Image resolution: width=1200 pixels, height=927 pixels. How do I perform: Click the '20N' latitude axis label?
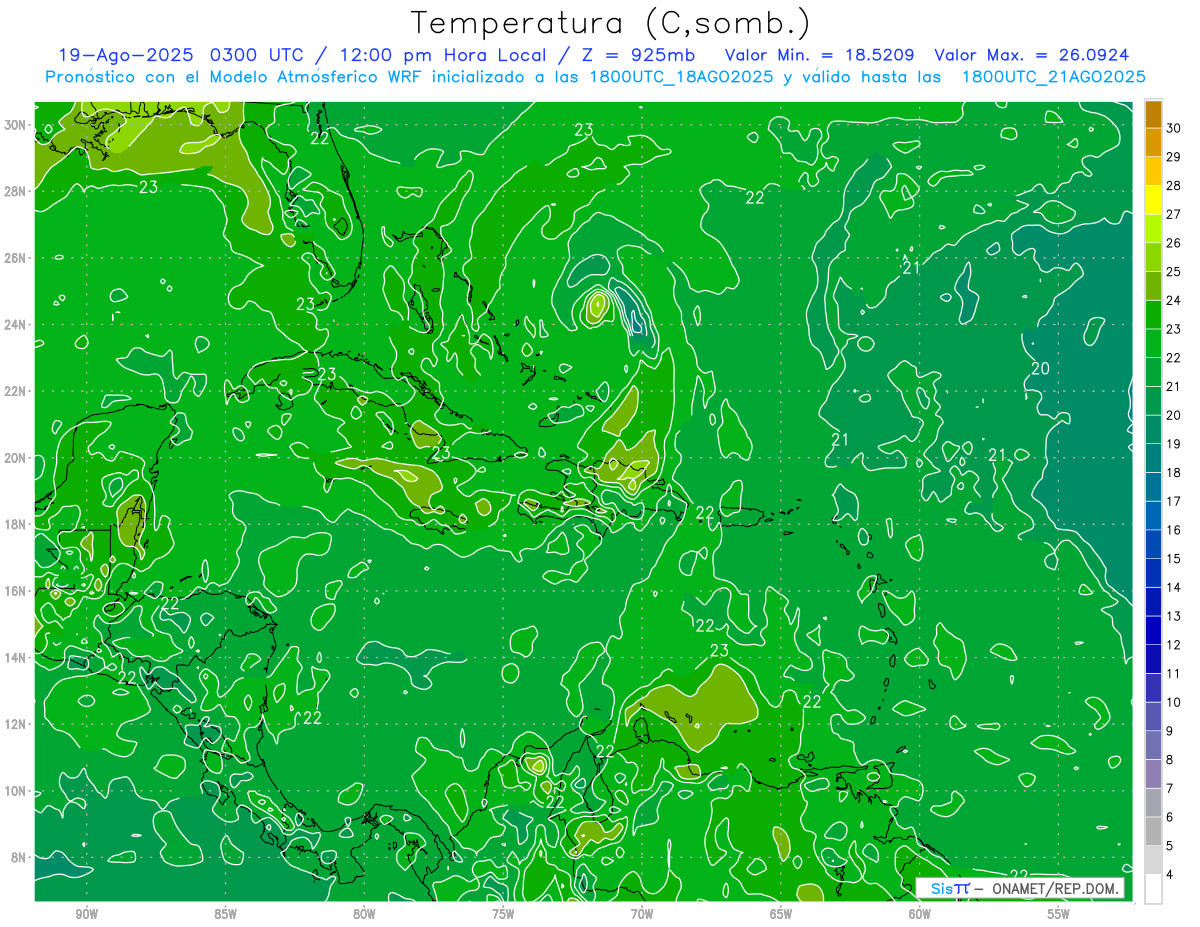click(16, 458)
